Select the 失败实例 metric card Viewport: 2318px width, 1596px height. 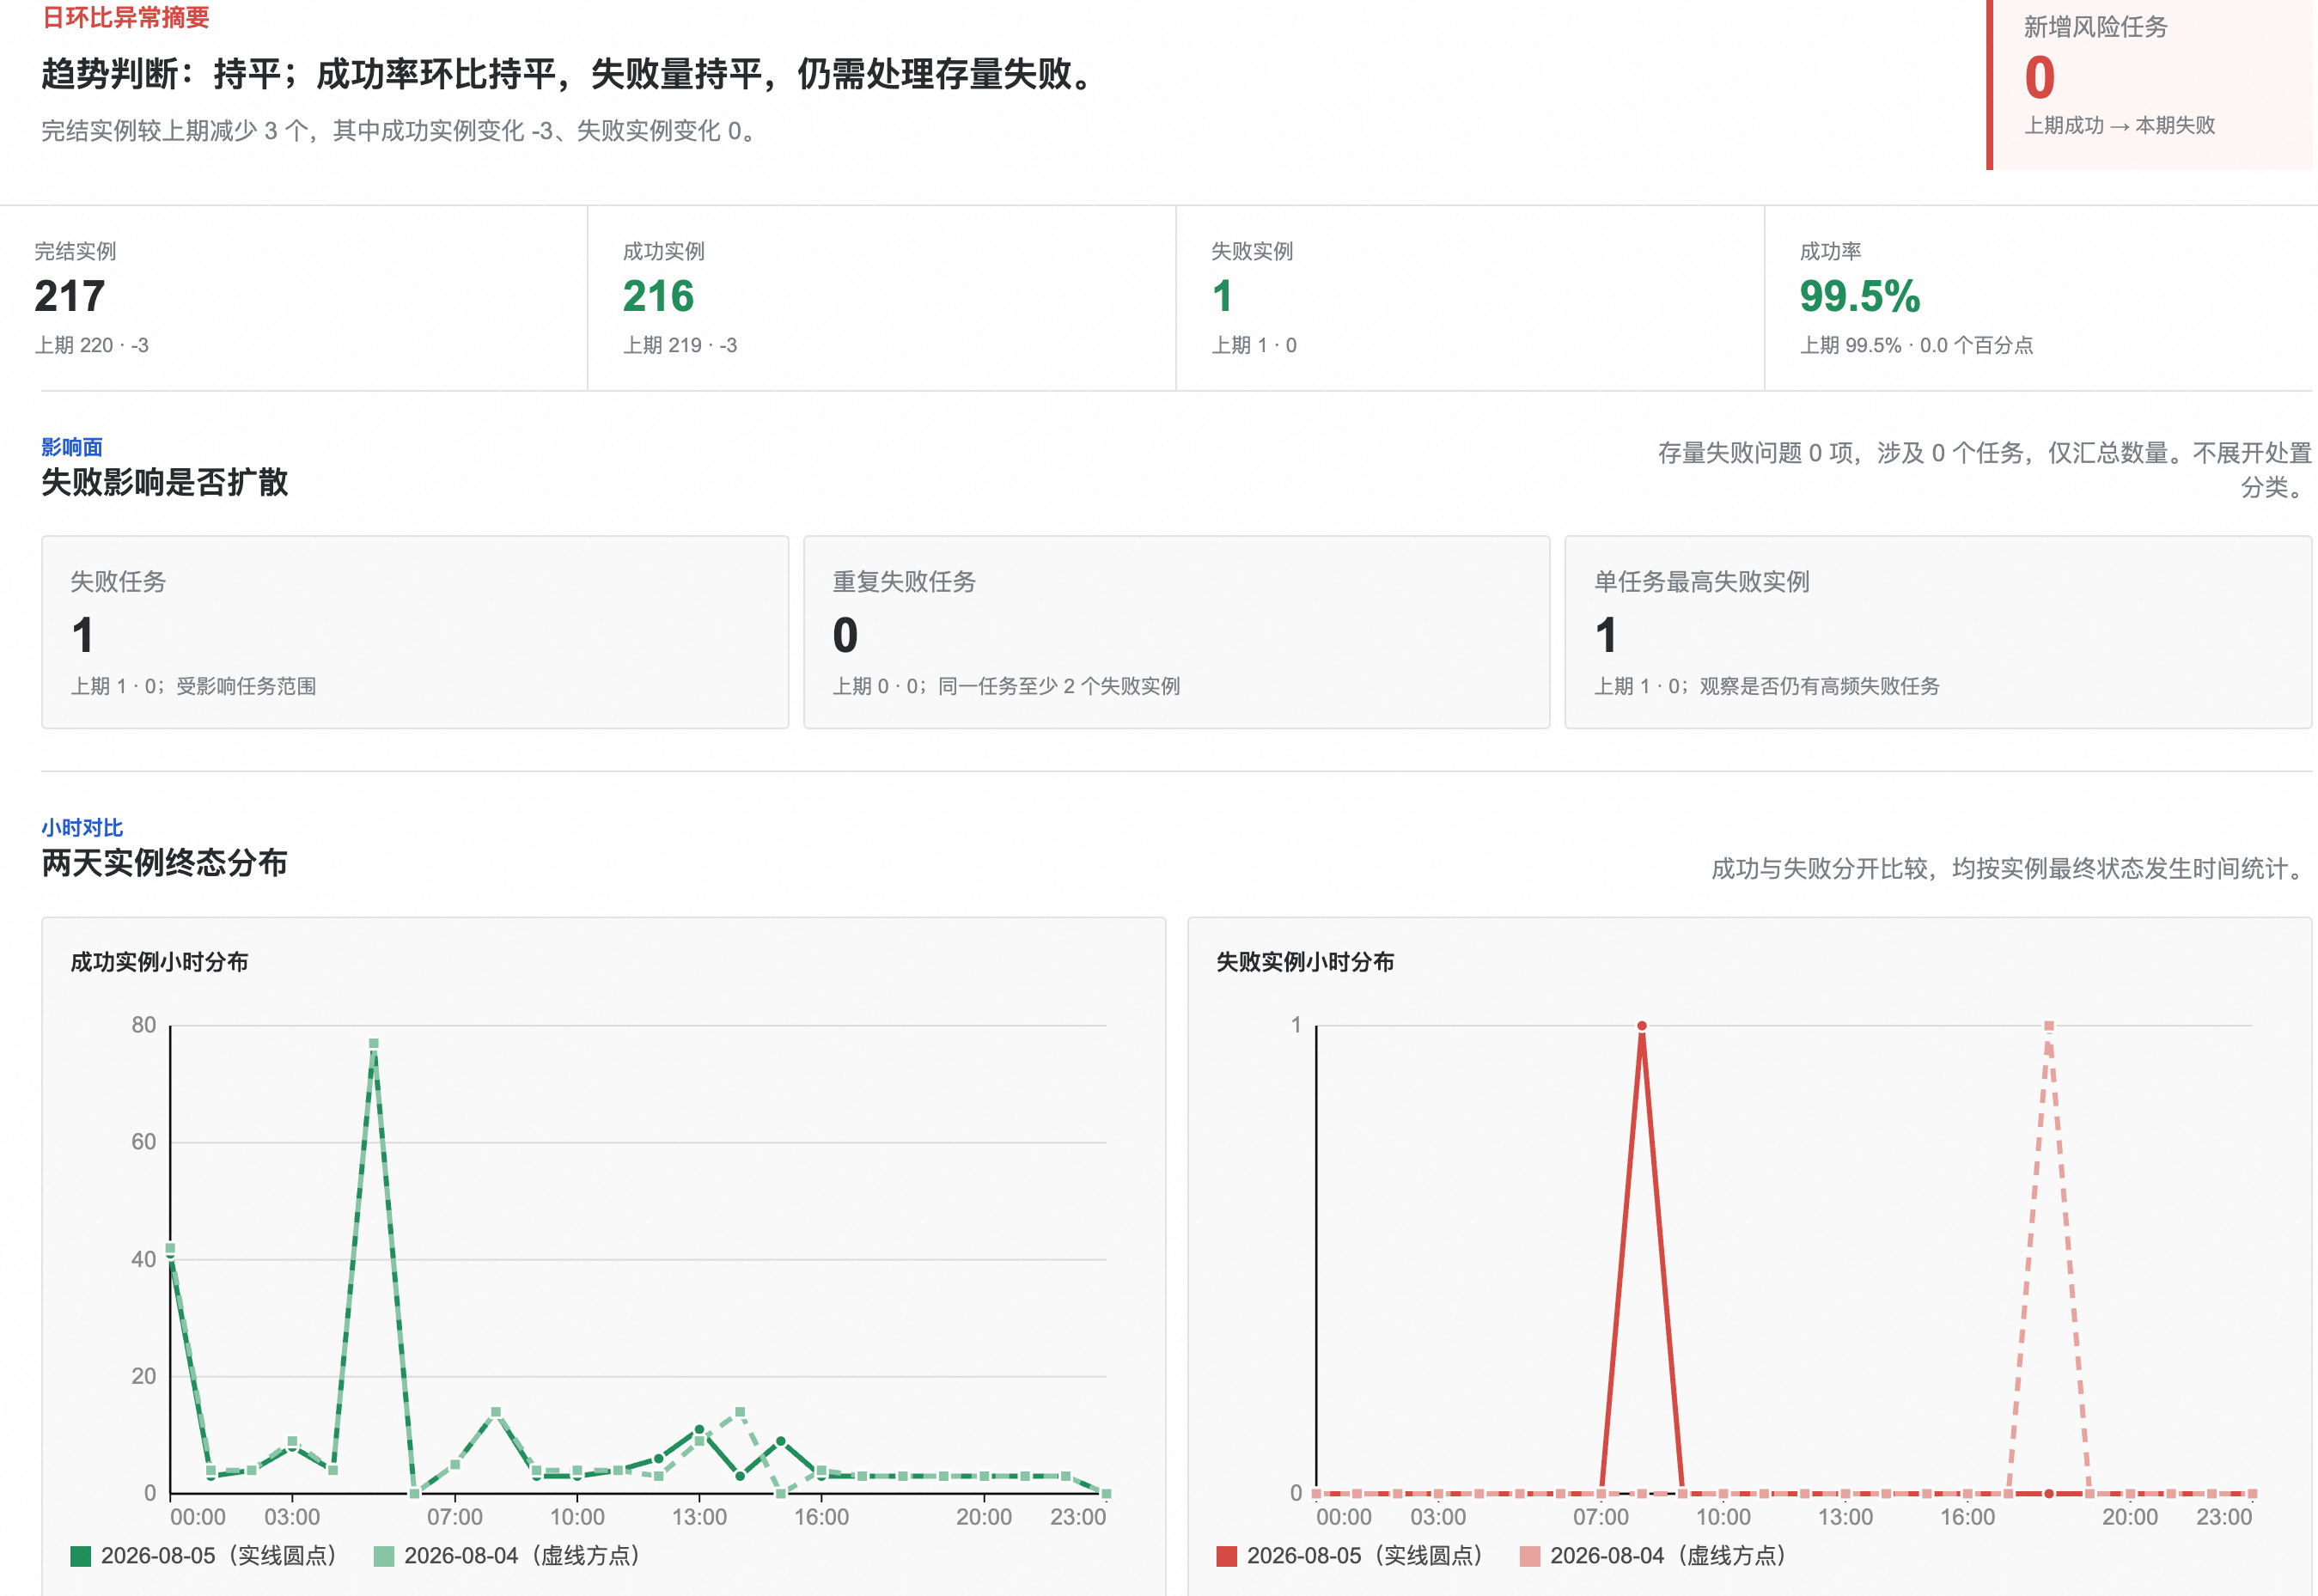click(x=1470, y=298)
